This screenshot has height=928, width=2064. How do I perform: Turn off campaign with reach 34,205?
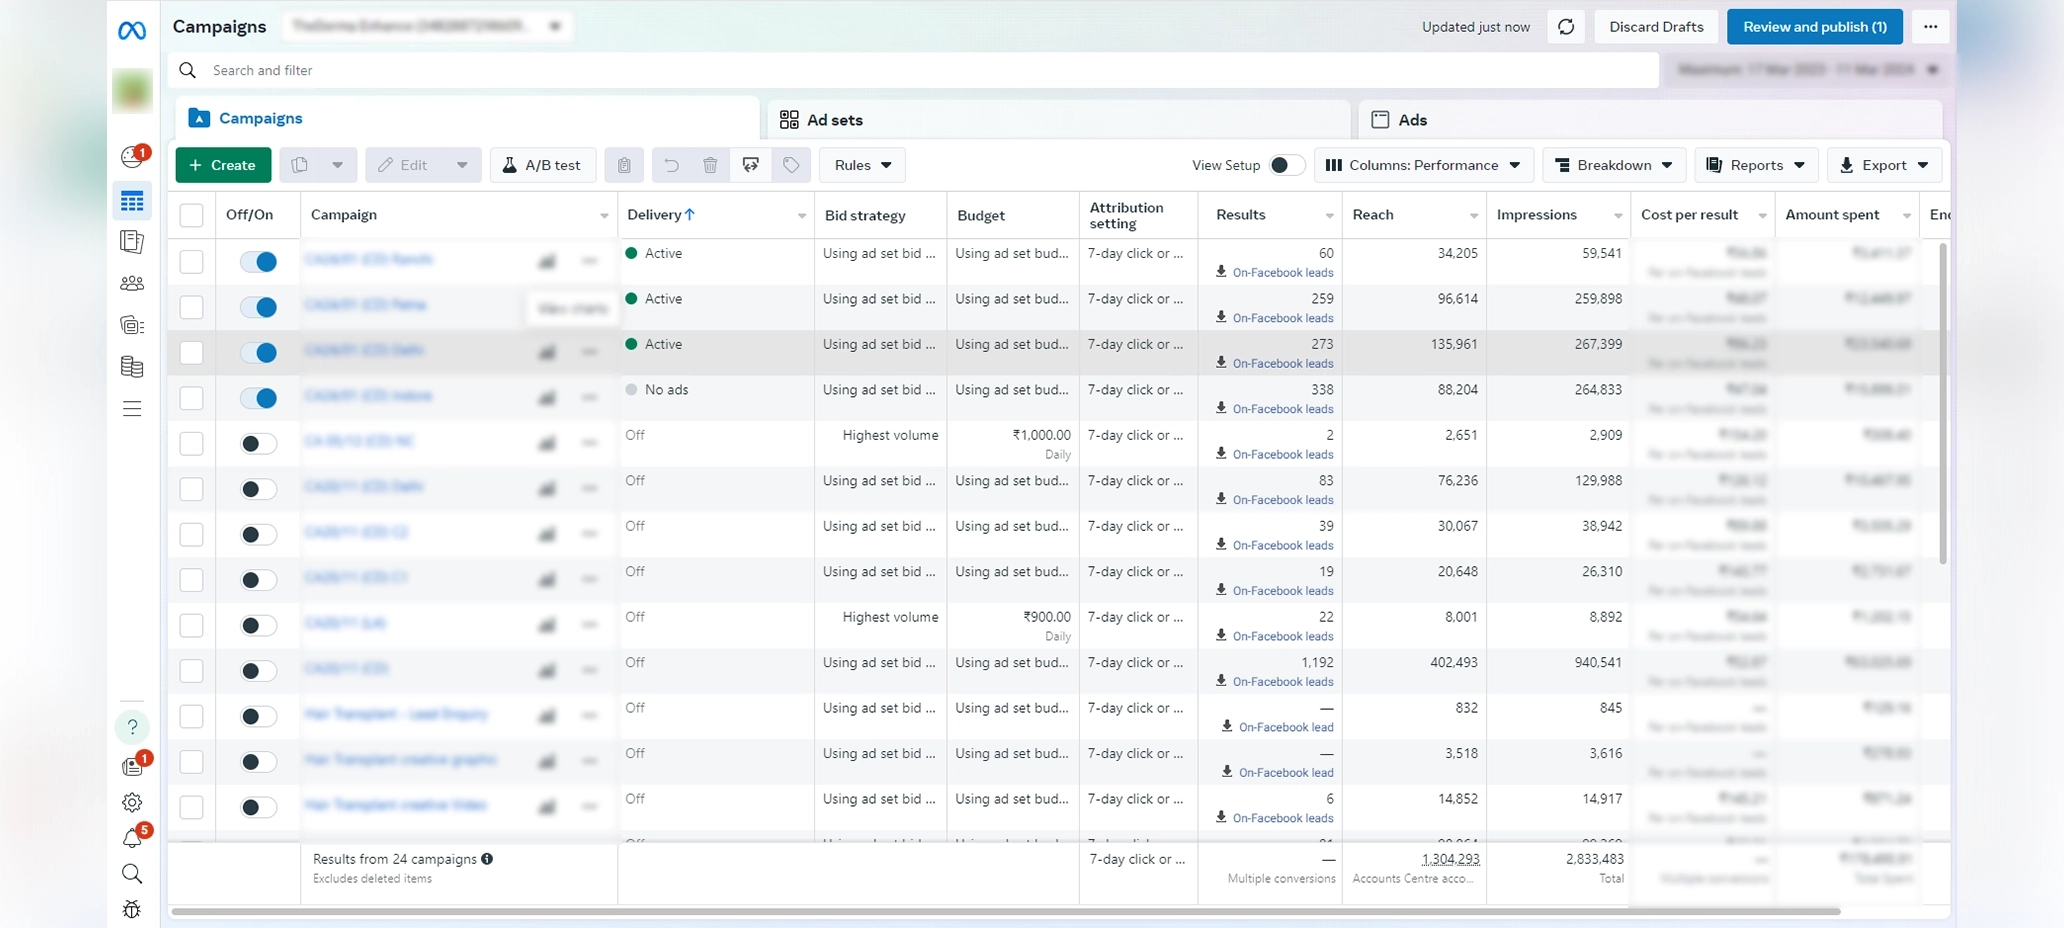tap(259, 261)
